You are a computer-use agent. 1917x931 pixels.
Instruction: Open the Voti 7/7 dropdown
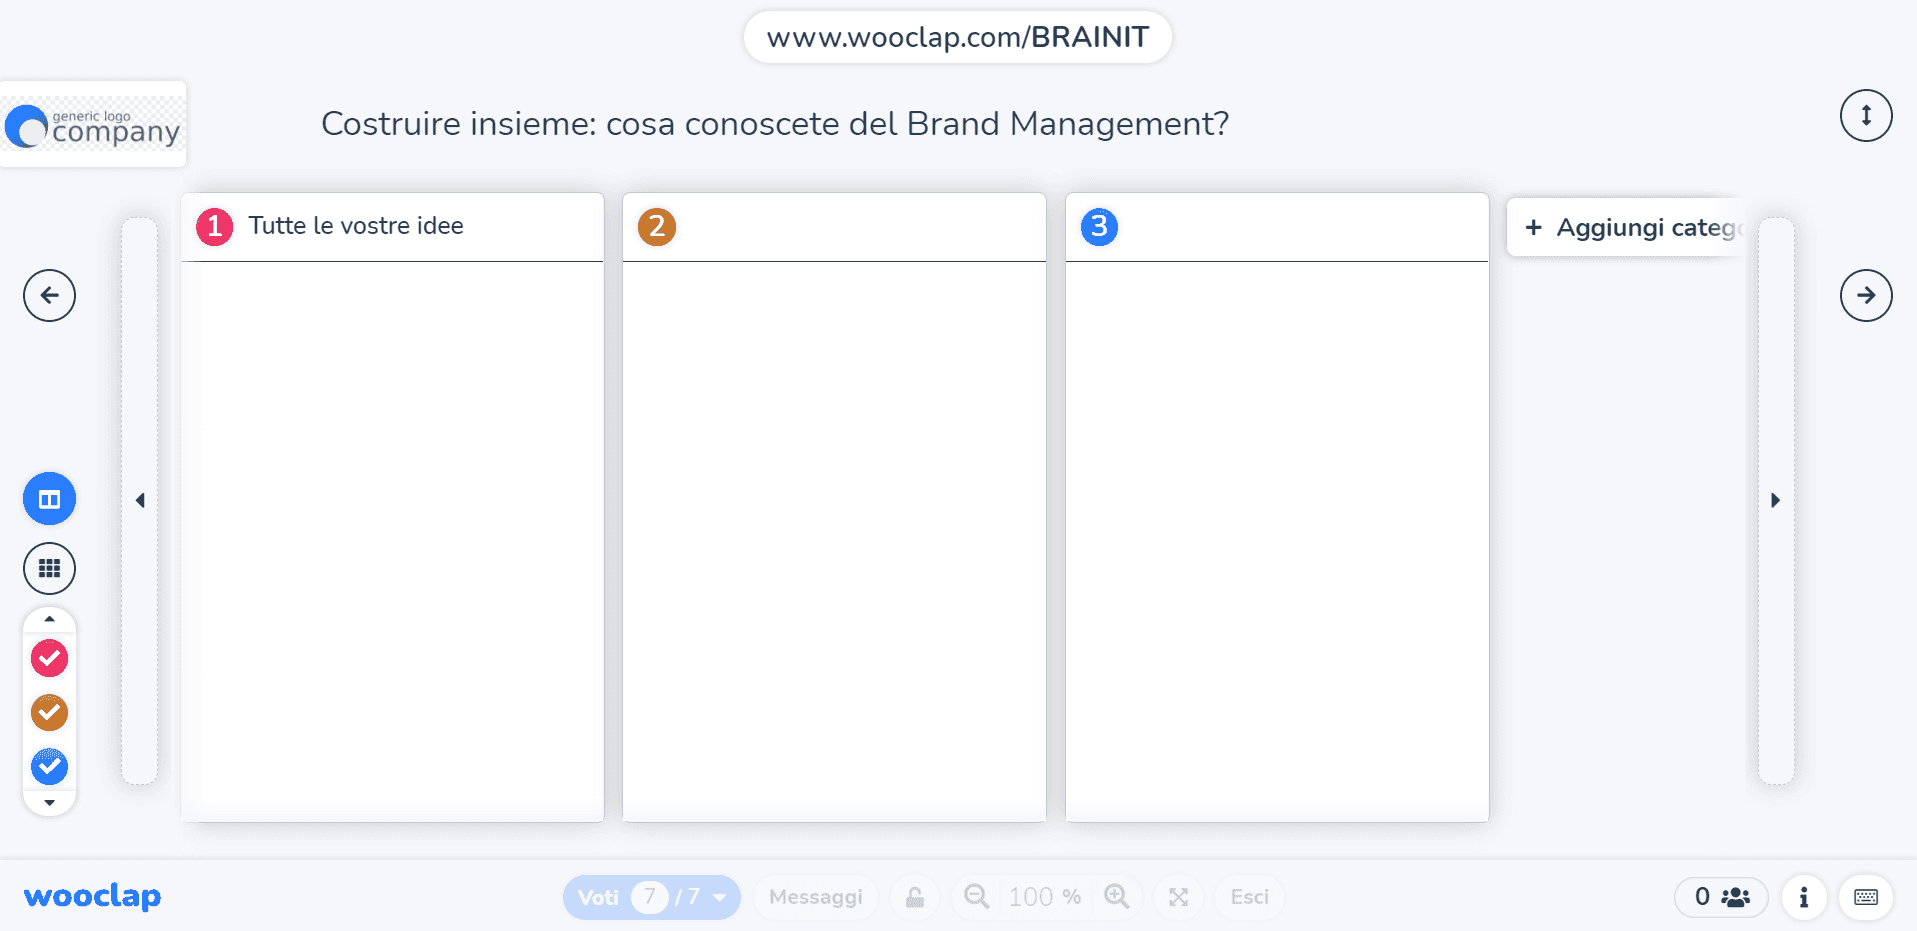(x=652, y=897)
